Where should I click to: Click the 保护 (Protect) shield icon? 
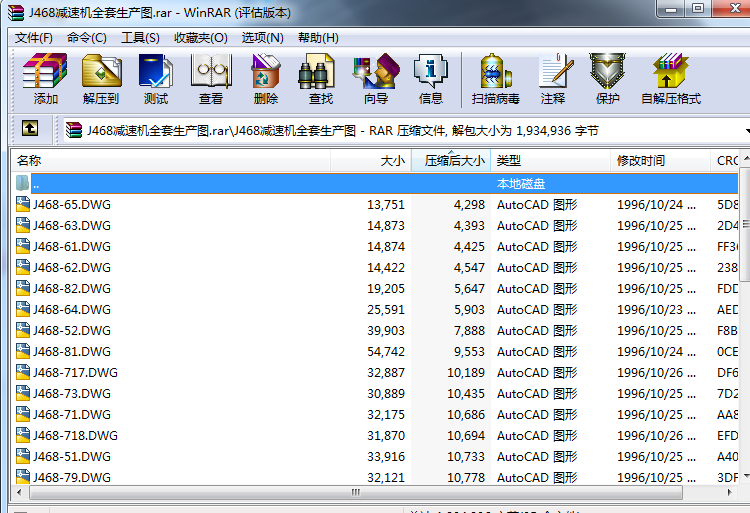607,72
